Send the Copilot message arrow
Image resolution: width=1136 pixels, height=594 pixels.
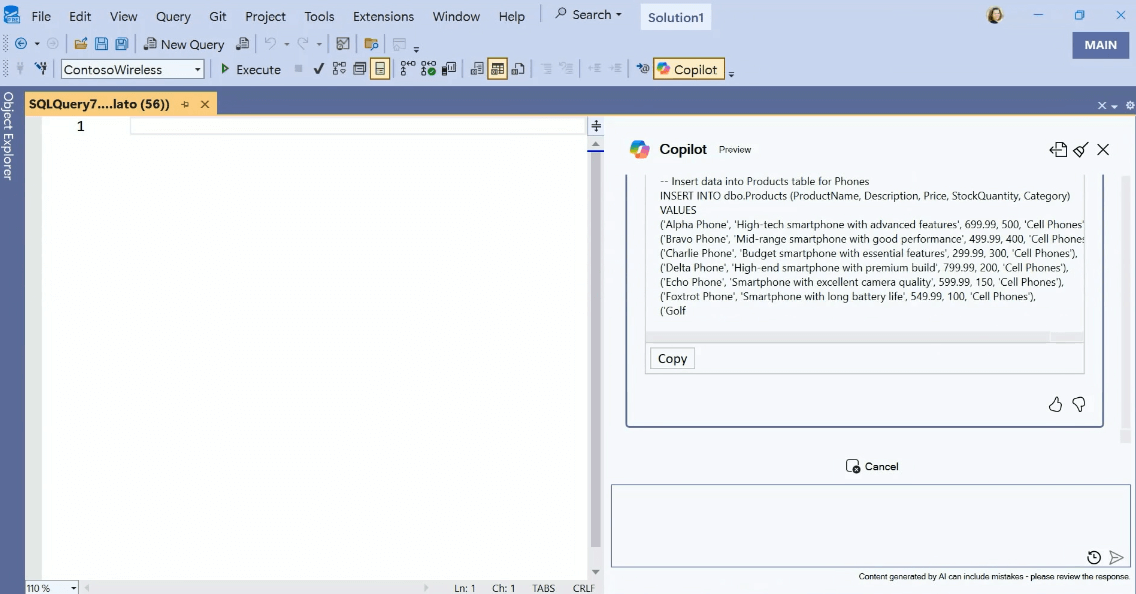(1116, 557)
